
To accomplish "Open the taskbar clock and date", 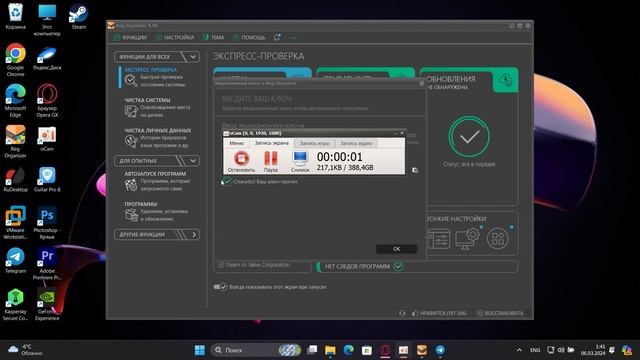I will coord(593,350).
